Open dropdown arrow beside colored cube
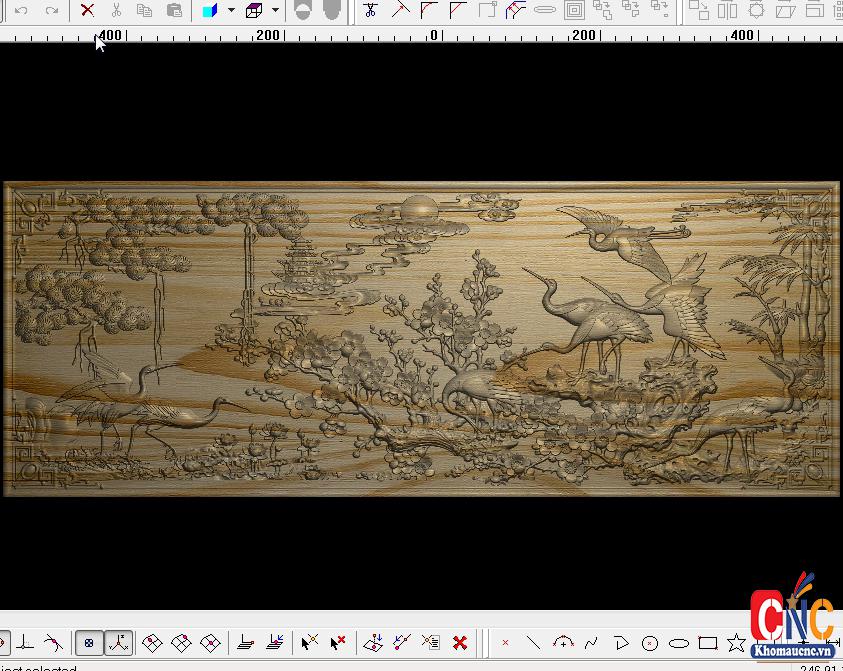 point(231,10)
